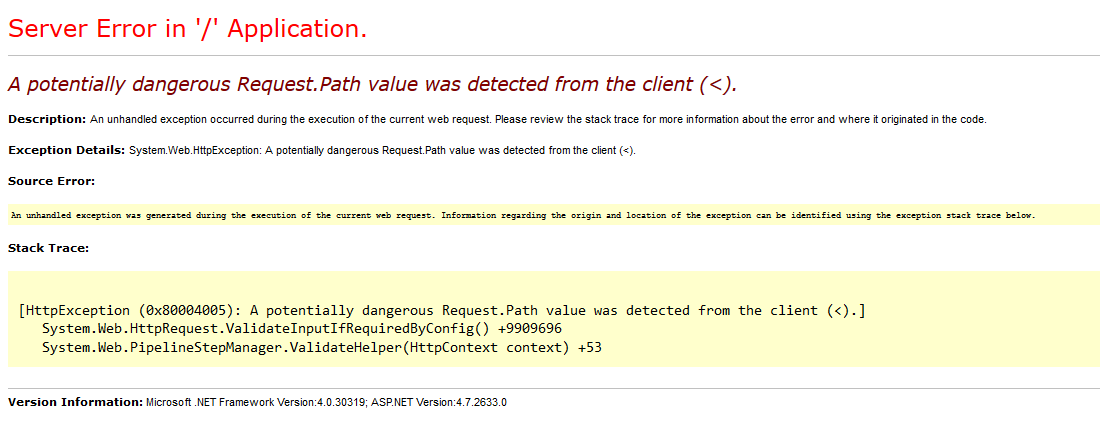Click the unhandled exception source error message box
The height and width of the screenshot is (442, 1100).
(x=554, y=215)
